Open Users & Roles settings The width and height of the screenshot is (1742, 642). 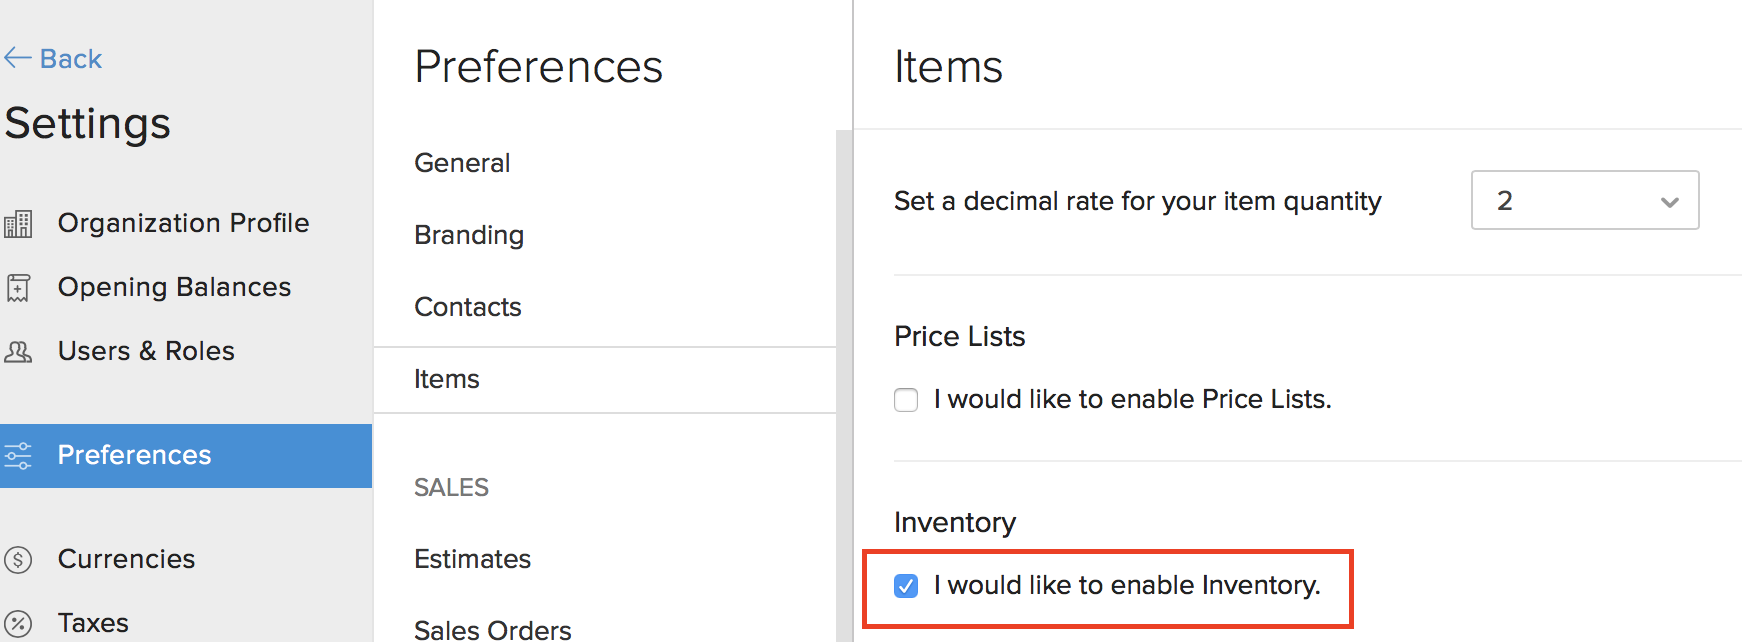coord(146,351)
